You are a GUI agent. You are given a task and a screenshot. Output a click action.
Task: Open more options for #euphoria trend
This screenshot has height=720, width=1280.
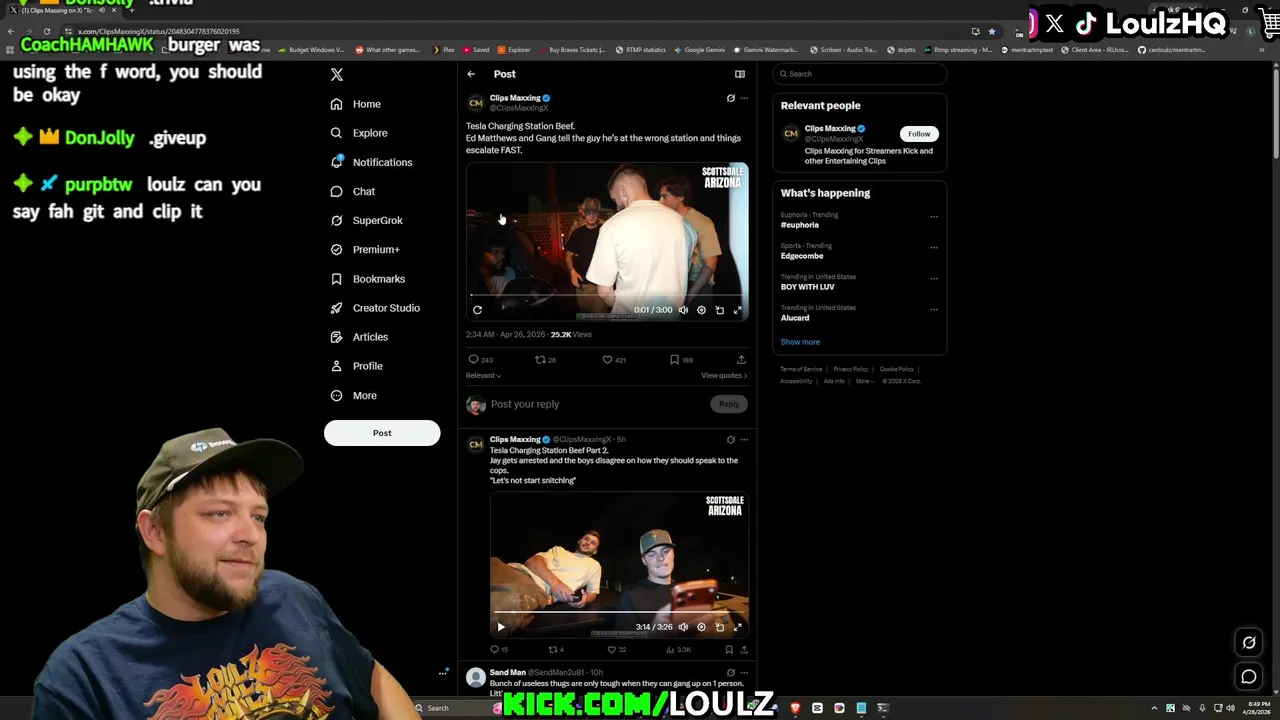[934, 216]
